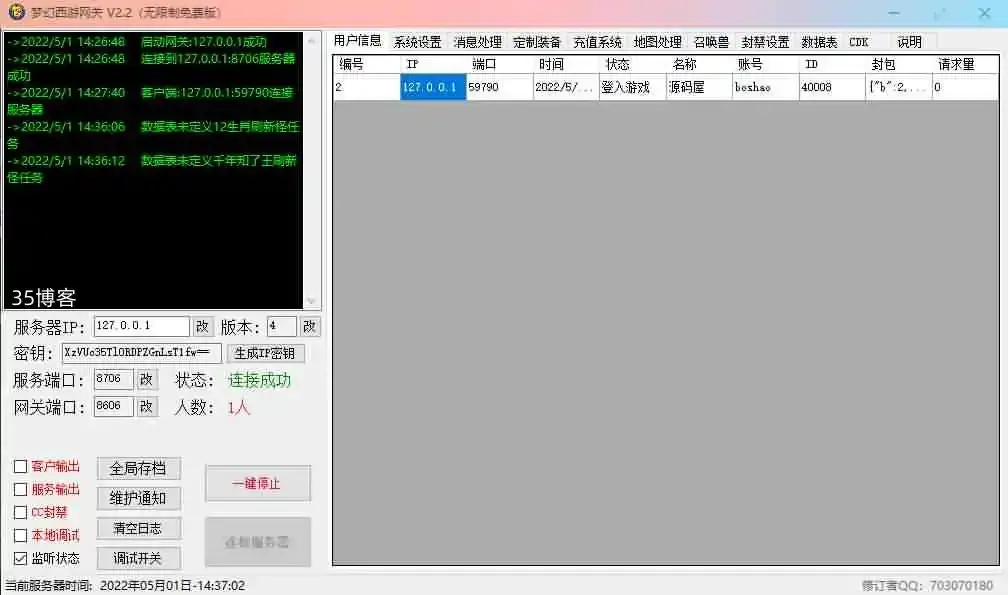Focus the 密钥 input field
This screenshot has width=1008, height=595.
coord(141,353)
